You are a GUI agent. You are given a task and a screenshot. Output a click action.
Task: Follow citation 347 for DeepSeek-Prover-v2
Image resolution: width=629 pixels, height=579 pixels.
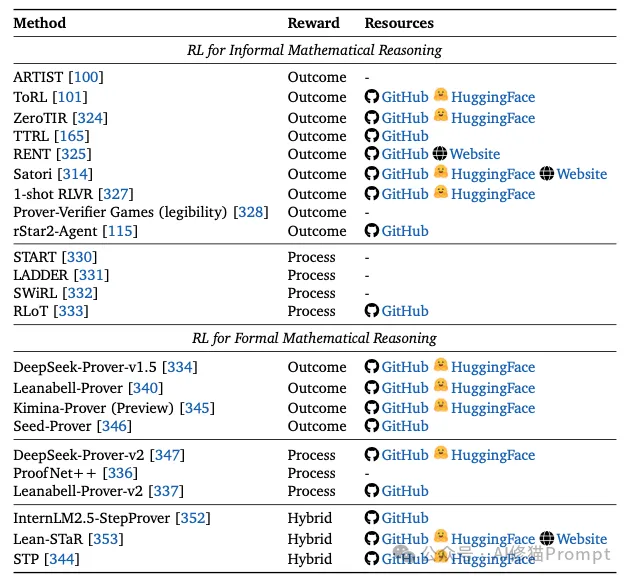[168, 455]
